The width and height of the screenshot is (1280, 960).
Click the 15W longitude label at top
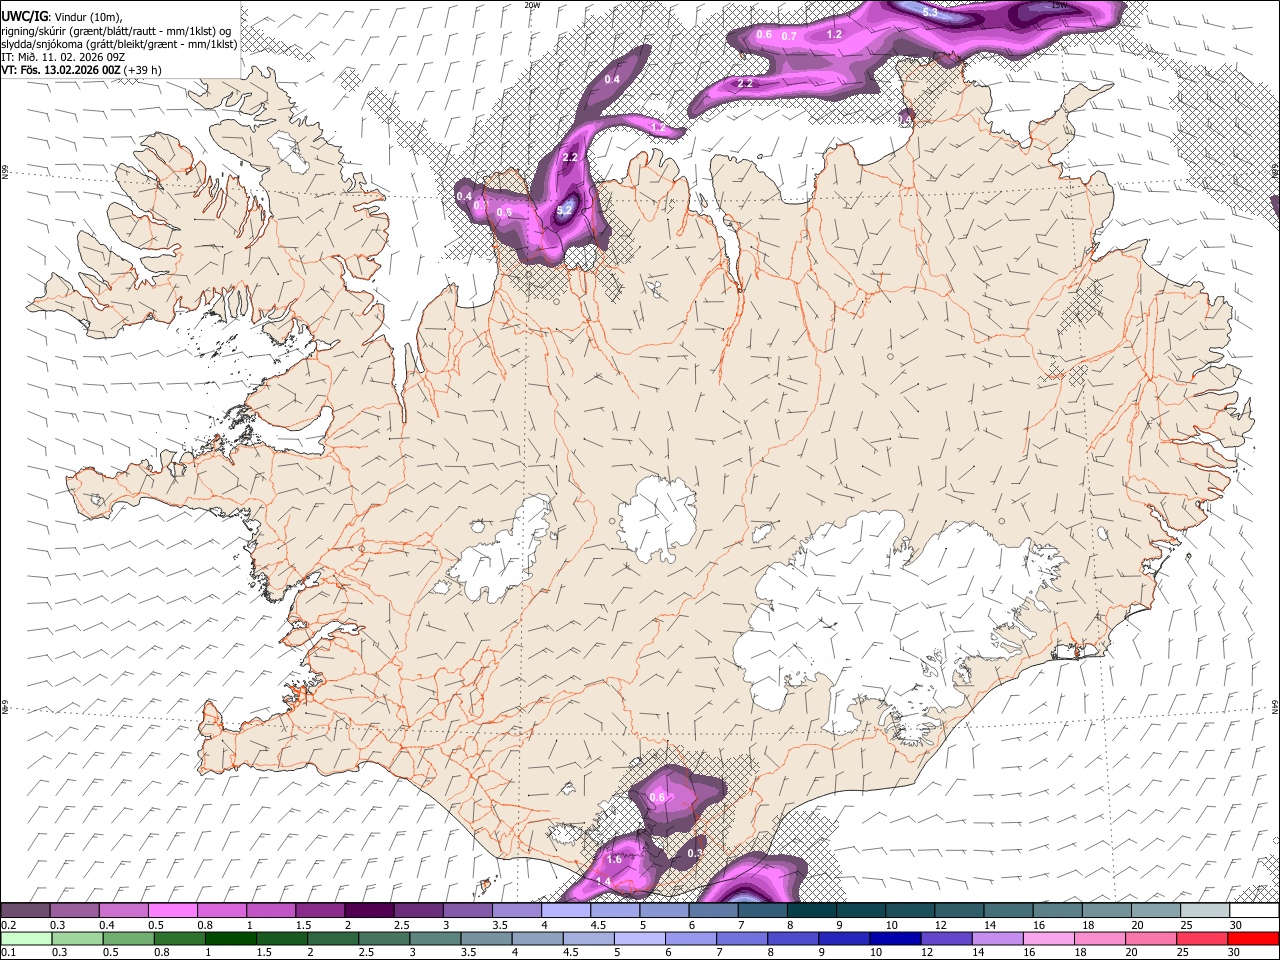point(1059,5)
